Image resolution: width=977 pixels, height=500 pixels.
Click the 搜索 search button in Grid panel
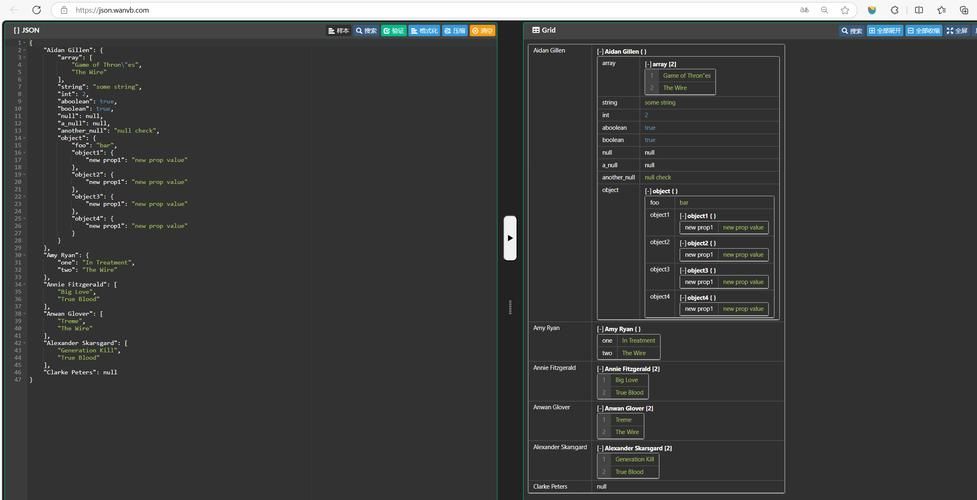click(x=852, y=31)
